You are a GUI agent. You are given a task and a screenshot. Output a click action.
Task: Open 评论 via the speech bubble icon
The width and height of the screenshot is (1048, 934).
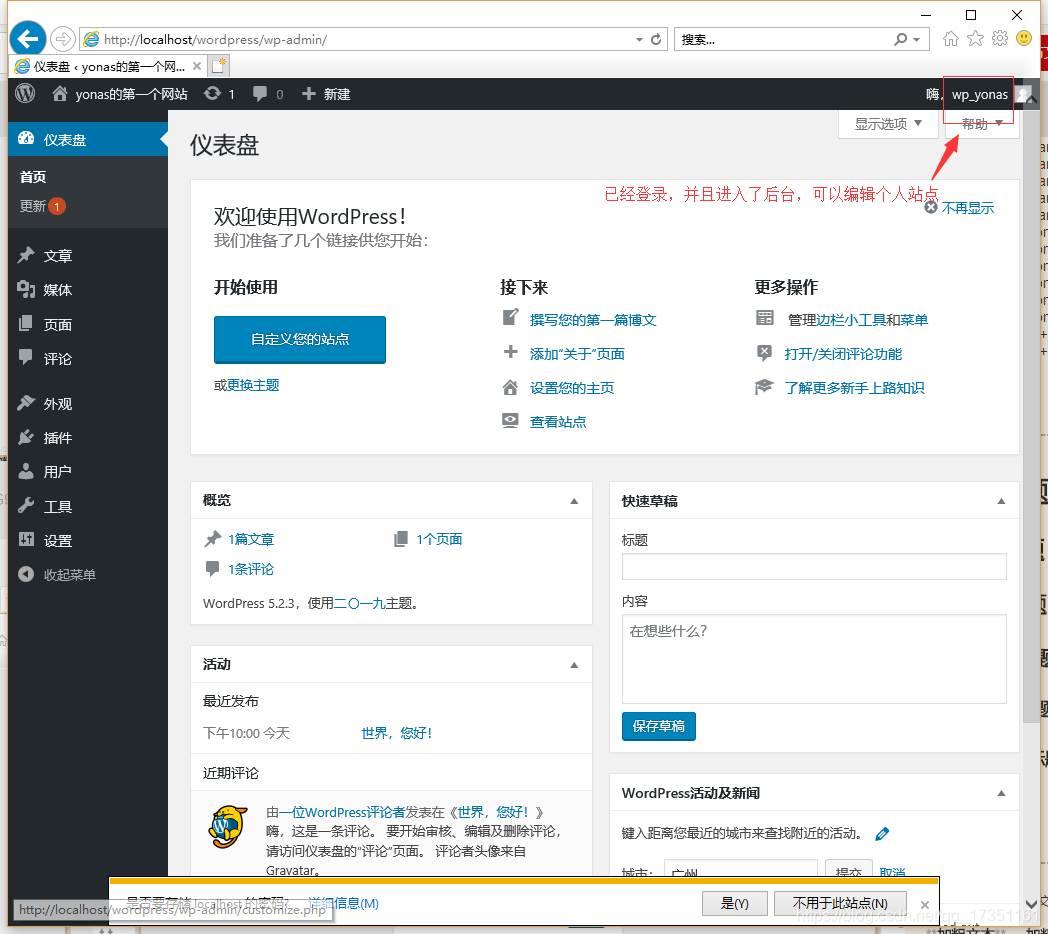click(25, 358)
